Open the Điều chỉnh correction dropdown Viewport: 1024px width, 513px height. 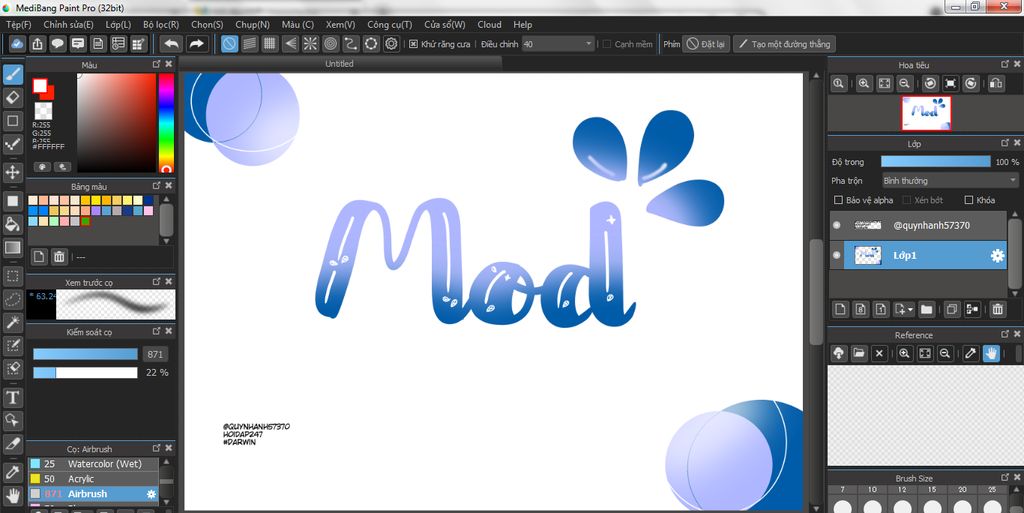coord(558,44)
